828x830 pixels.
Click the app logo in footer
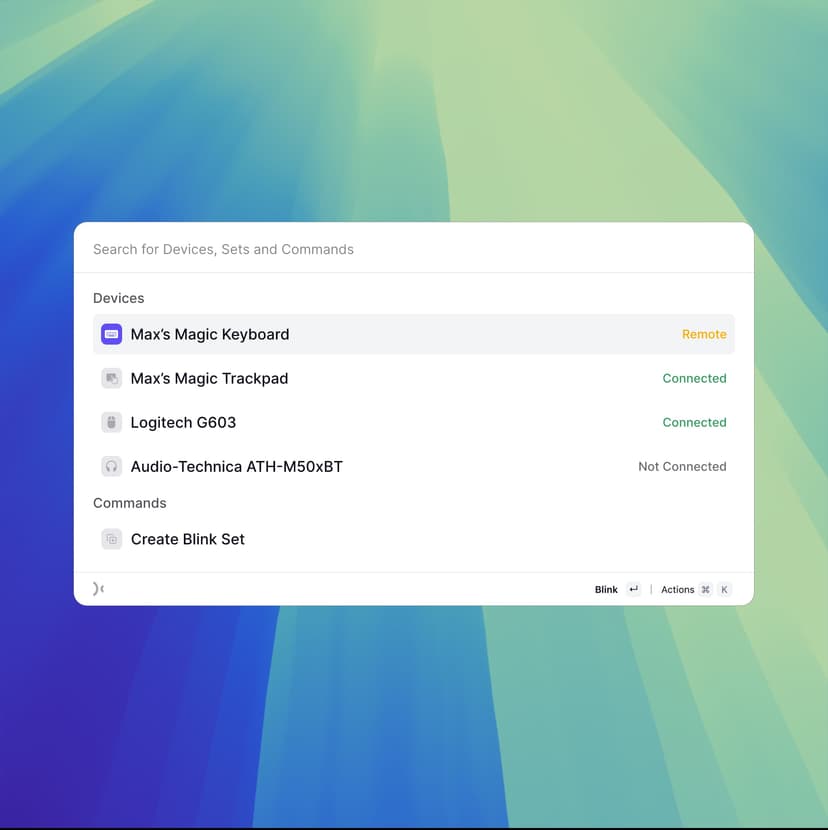(98, 589)
